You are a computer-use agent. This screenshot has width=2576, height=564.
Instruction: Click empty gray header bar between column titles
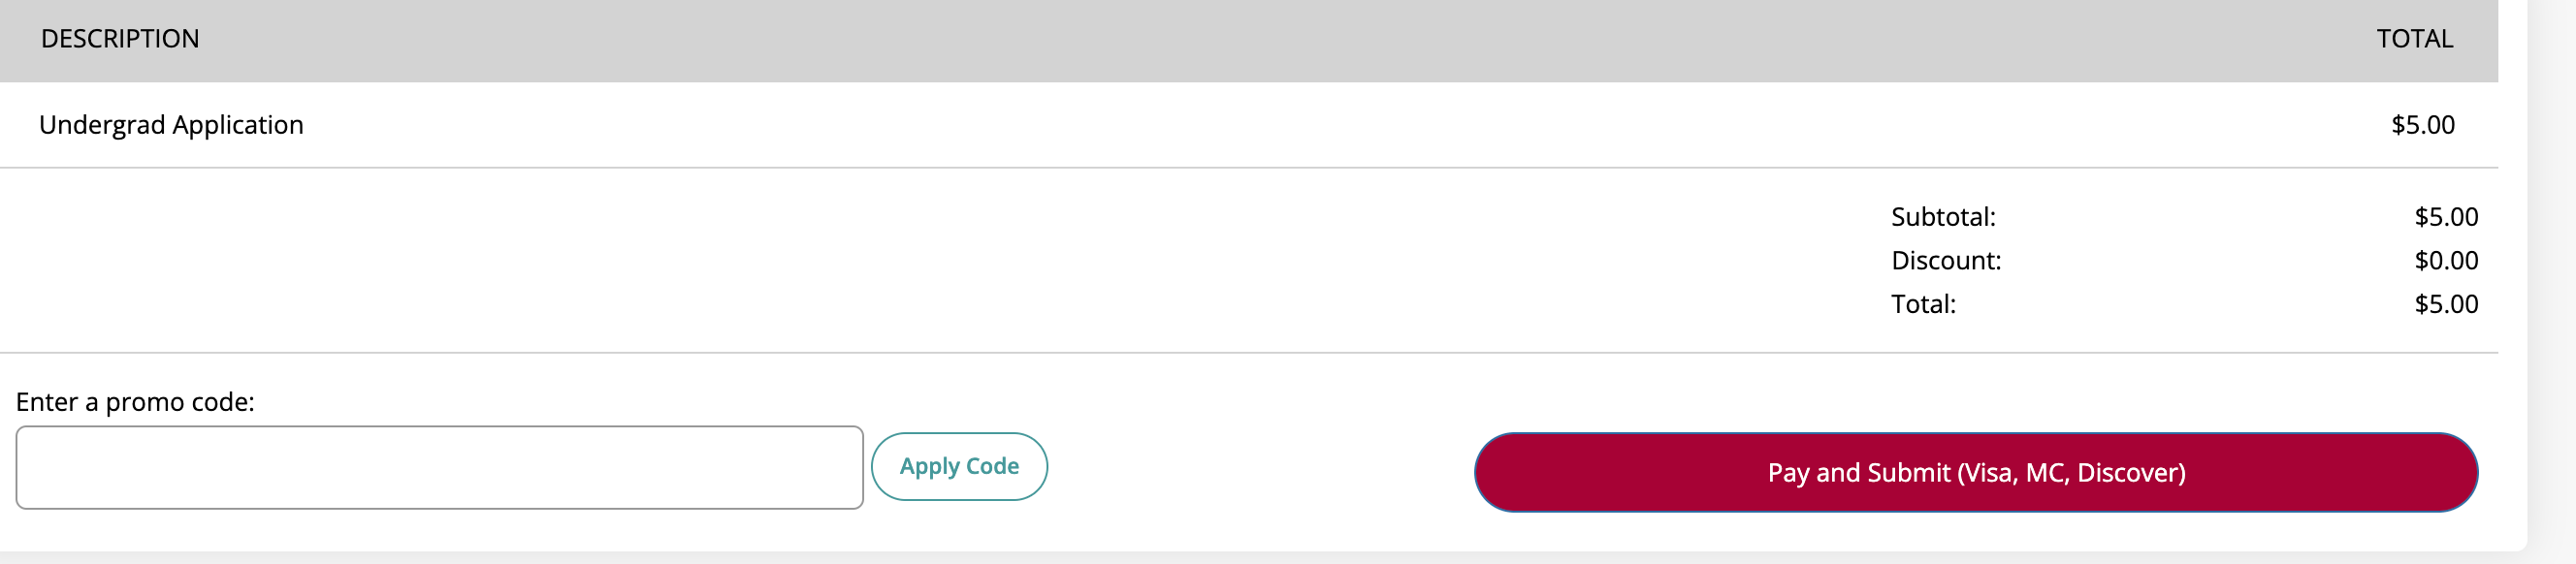click(x=1200, y=40)
